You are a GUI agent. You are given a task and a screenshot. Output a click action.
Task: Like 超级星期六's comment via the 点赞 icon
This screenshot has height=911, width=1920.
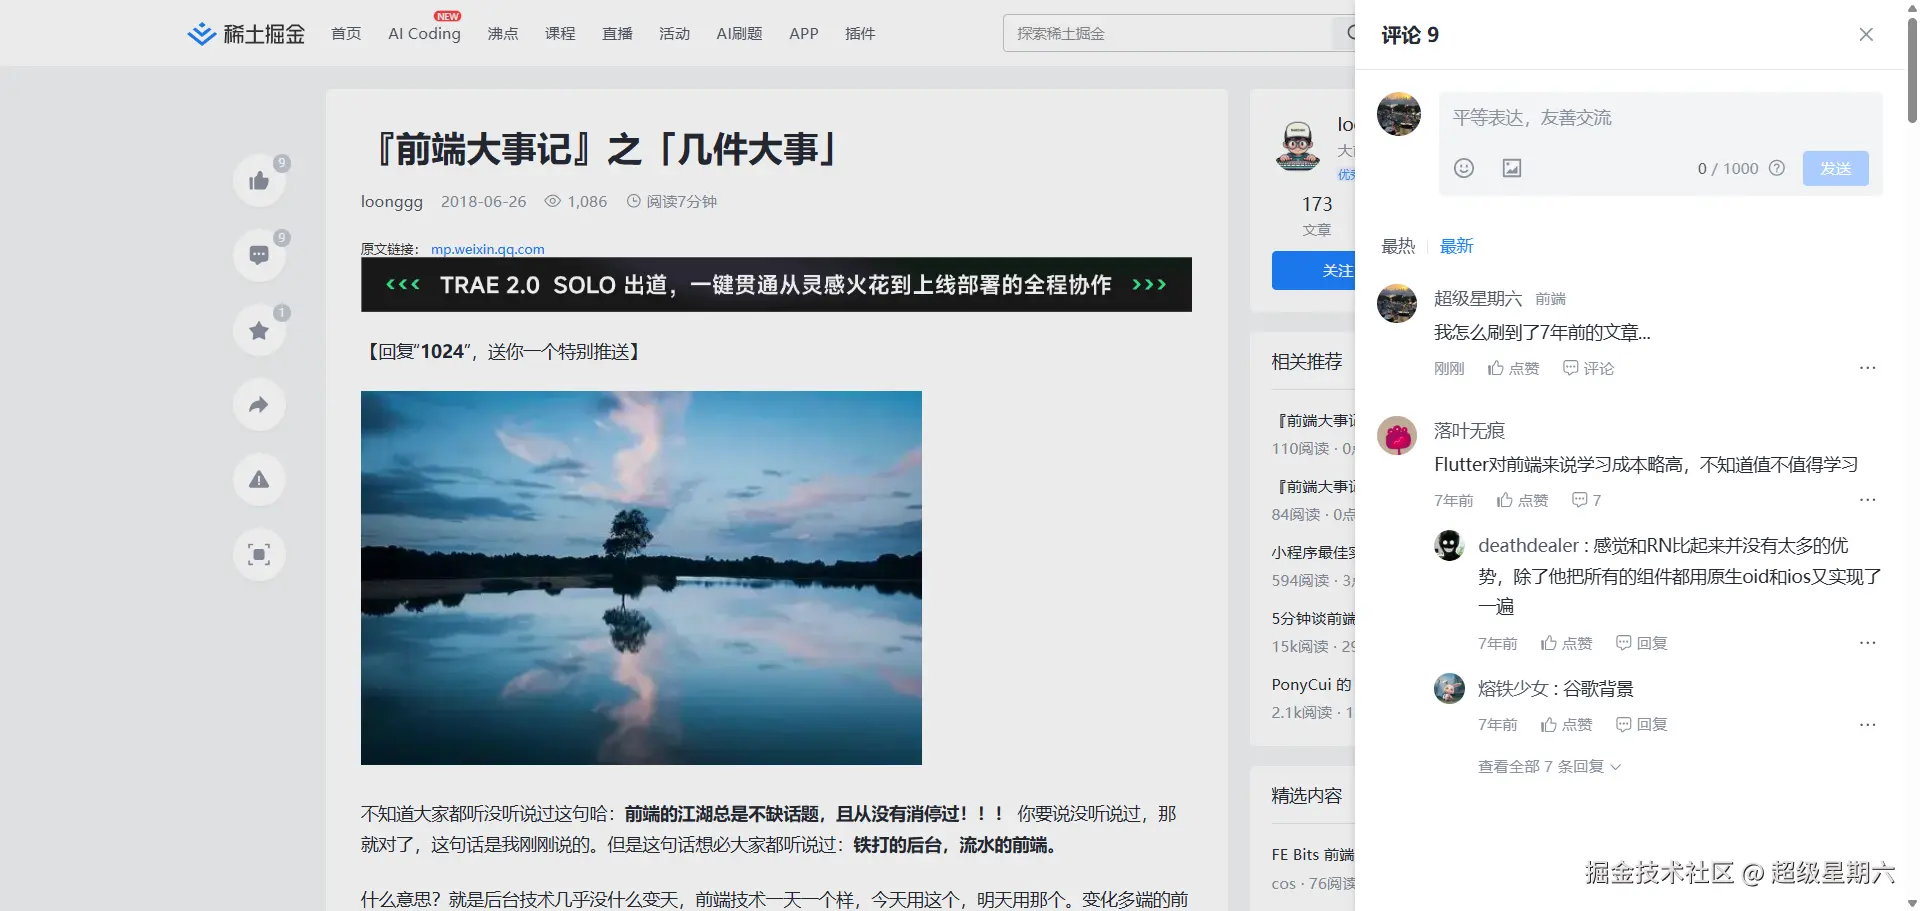point(1513,368)
